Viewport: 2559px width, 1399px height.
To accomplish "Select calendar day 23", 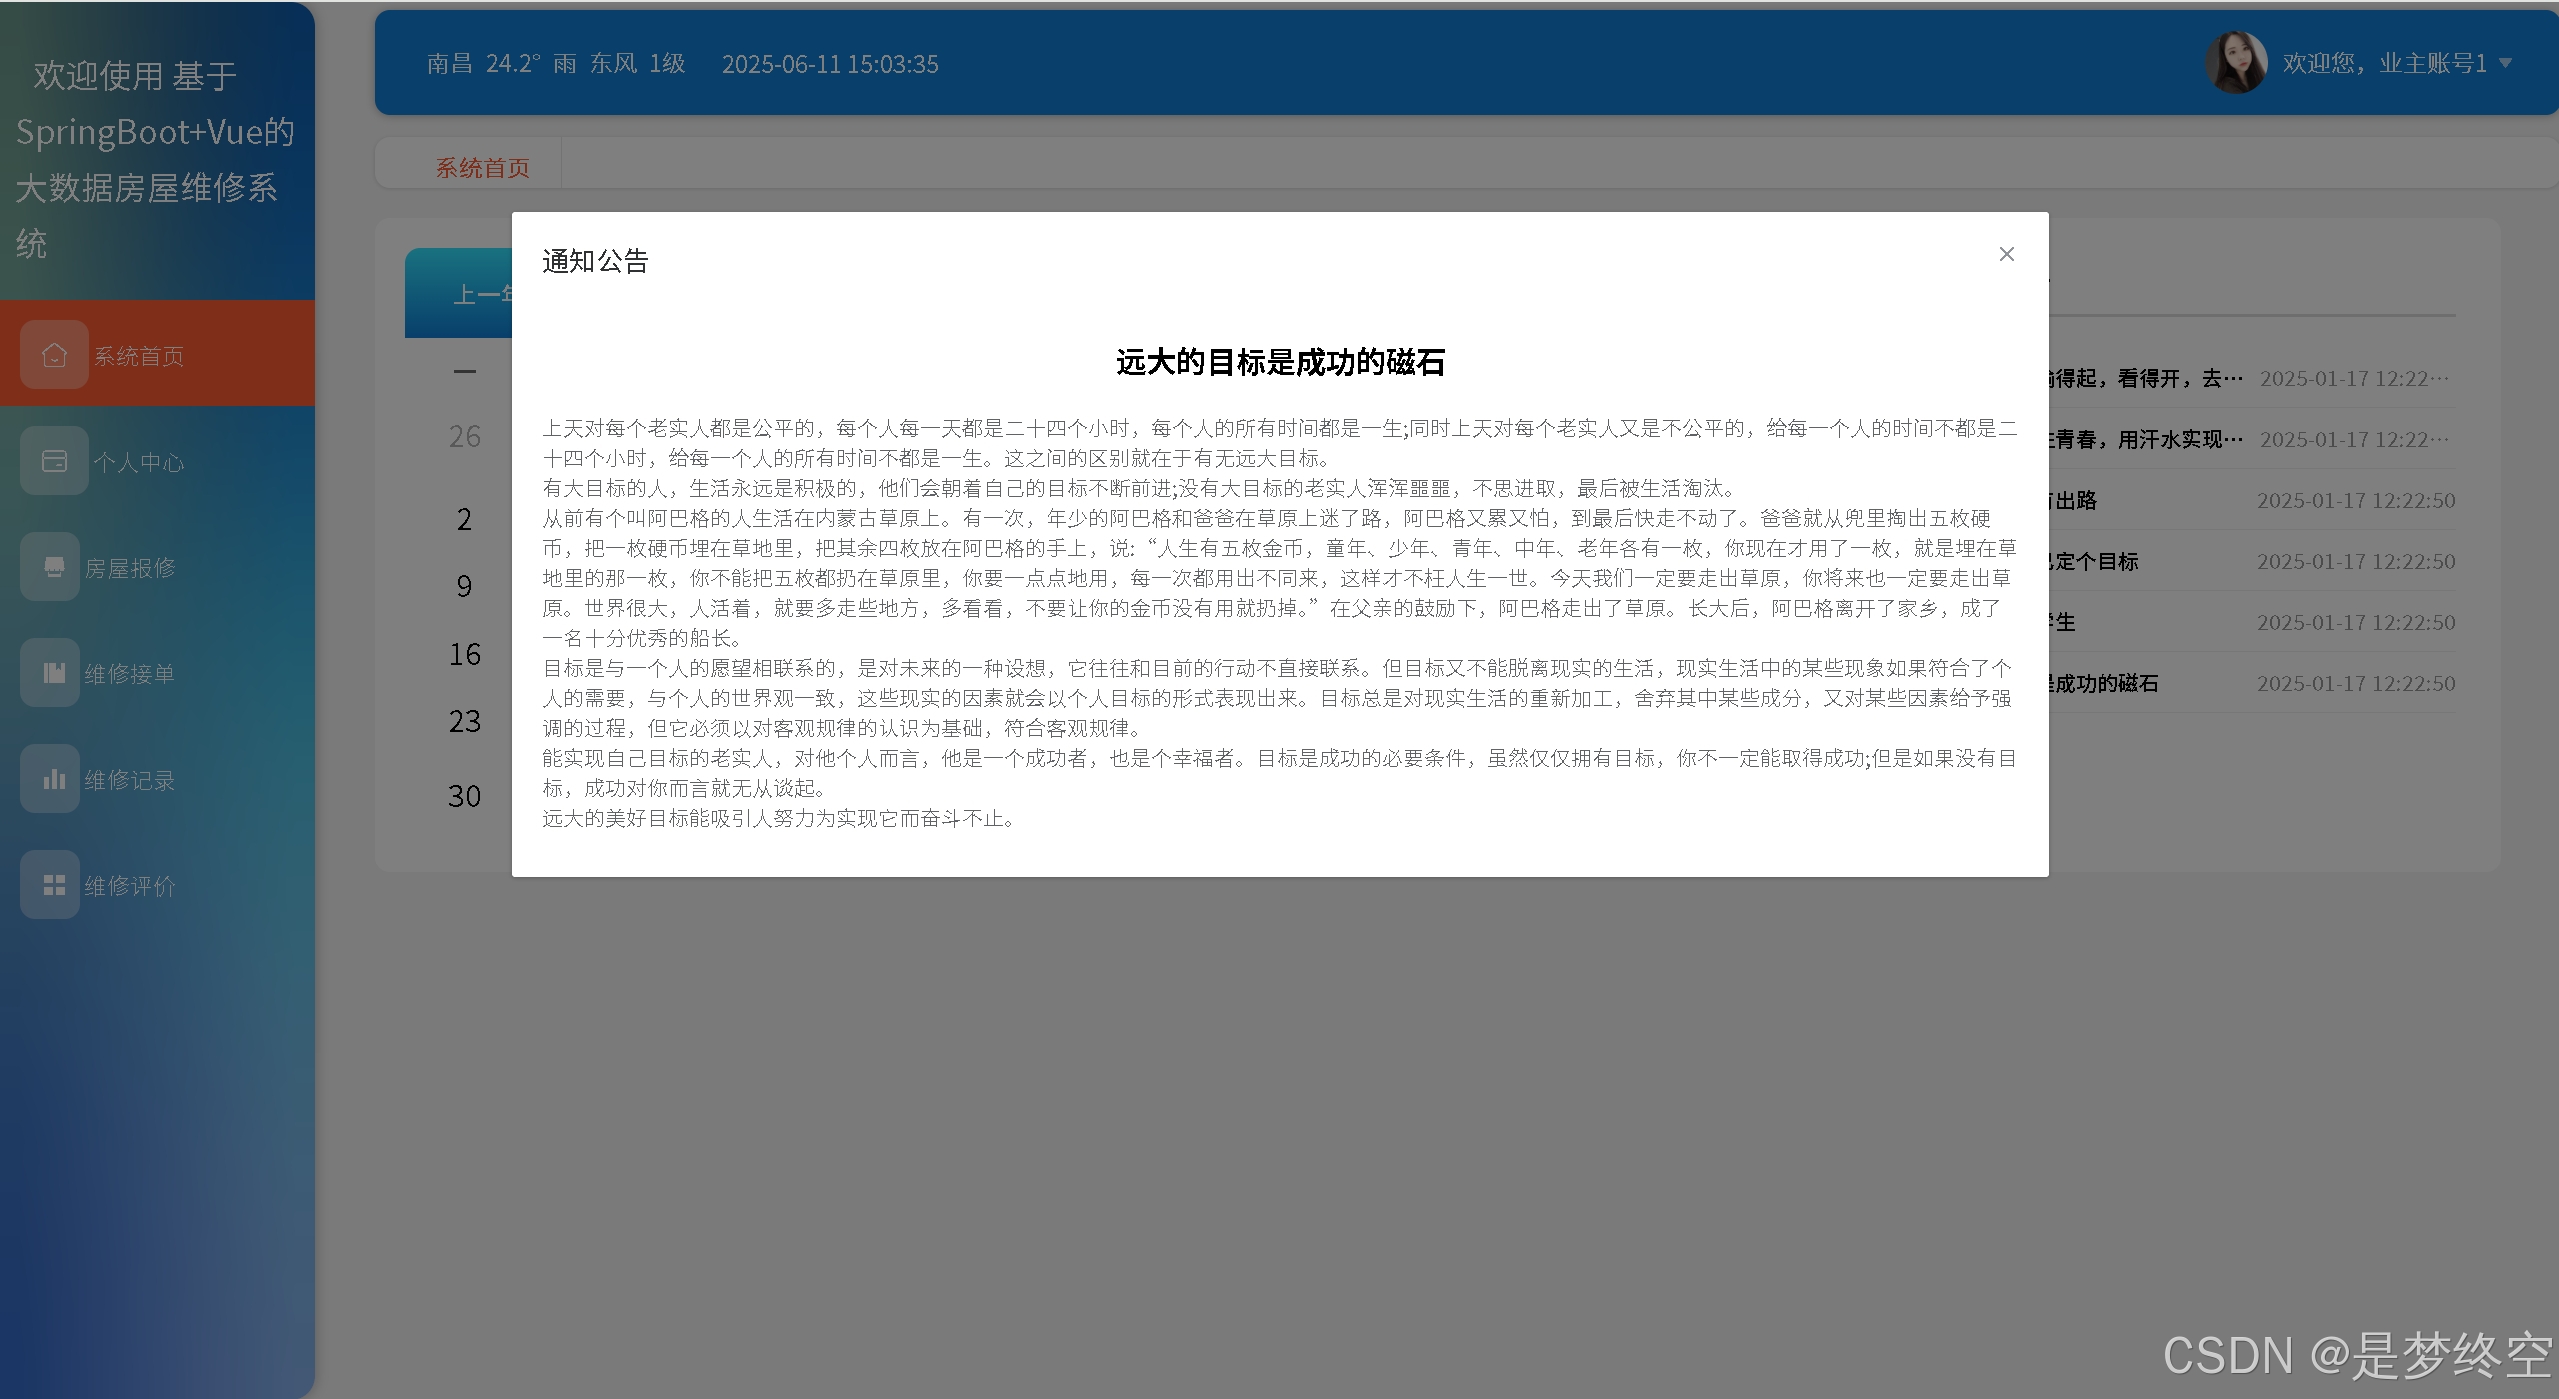I will click(464, 721).
